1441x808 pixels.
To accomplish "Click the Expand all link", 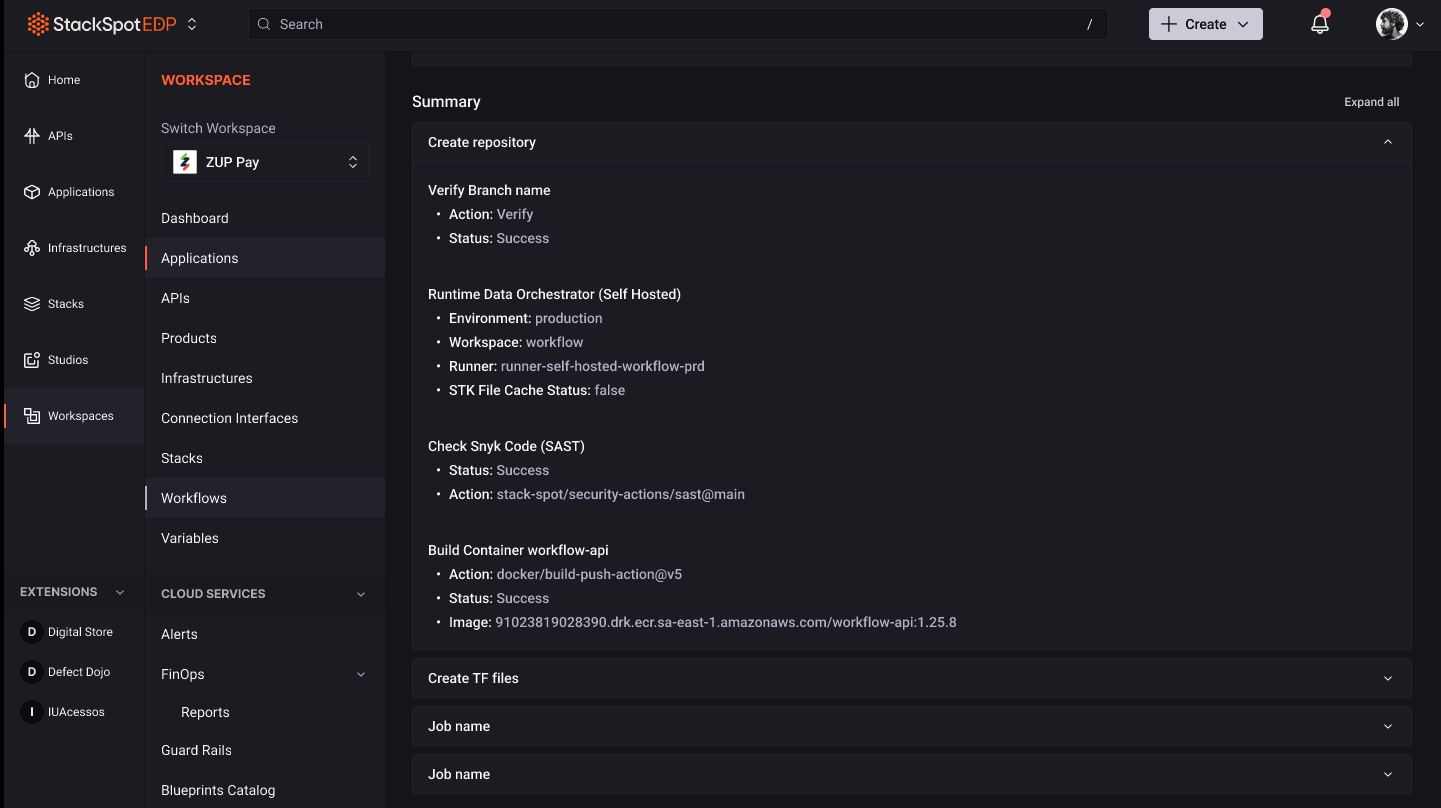I will pos(1371,102).
